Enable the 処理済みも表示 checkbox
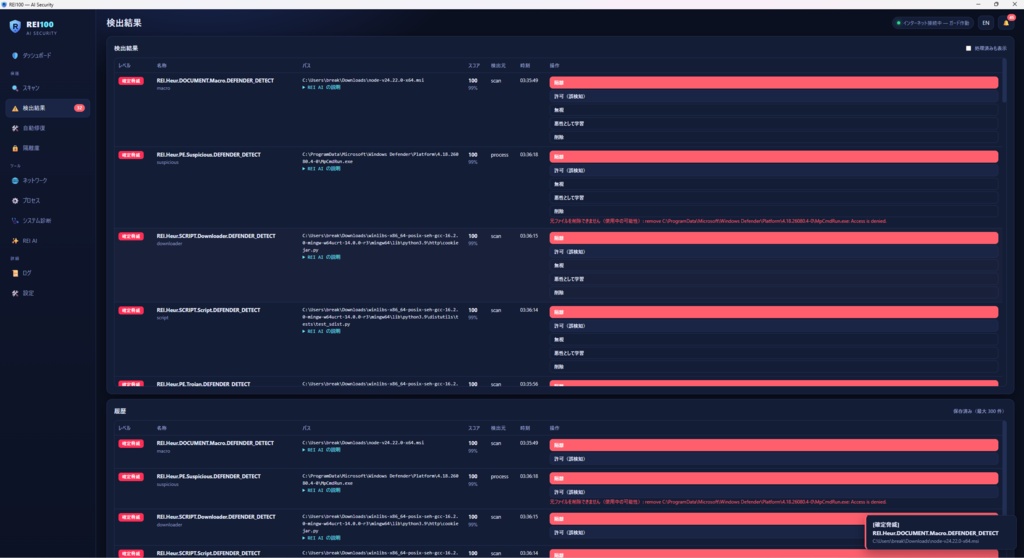The width and height of the screenshot is (1024, 558). click(x=968, y=48)
